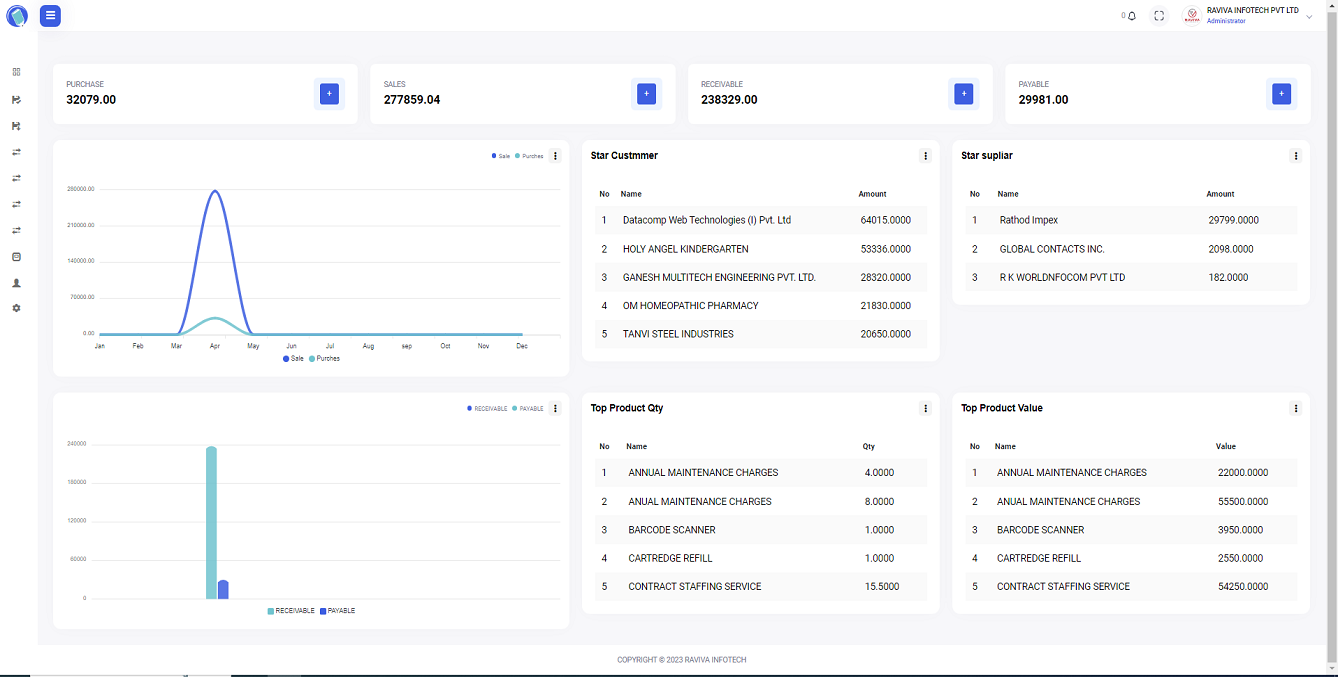Open the Top Product Qty kebab menu
The image size is (1338, 677).
click(926, 408)
